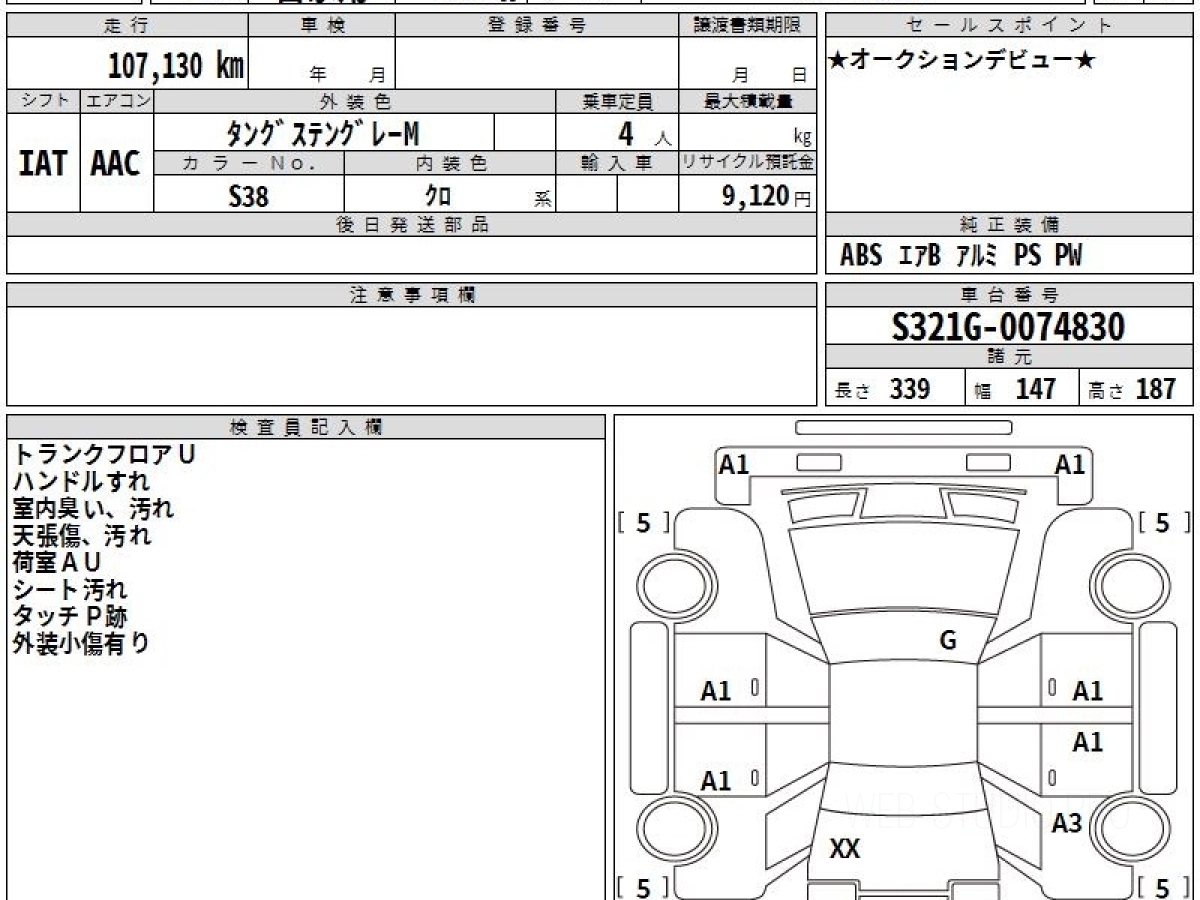Image resolution: width=1200 pixels, height=900 pixels.
Task: Select the 外装小傷有り inspector note line
Action: 80,643
